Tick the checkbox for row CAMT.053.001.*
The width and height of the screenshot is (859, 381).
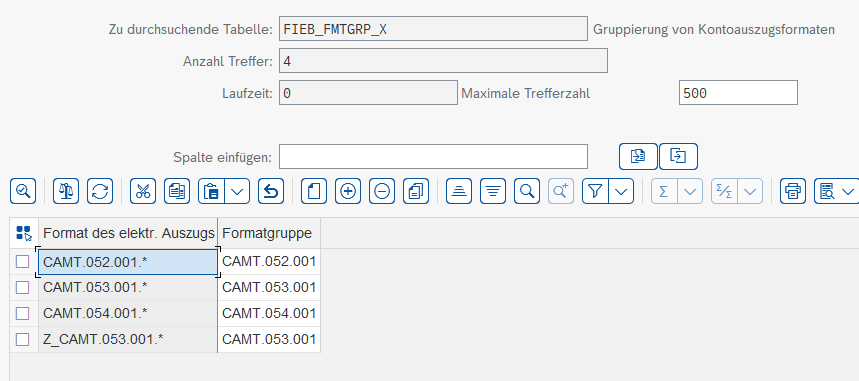click(22, 287)
